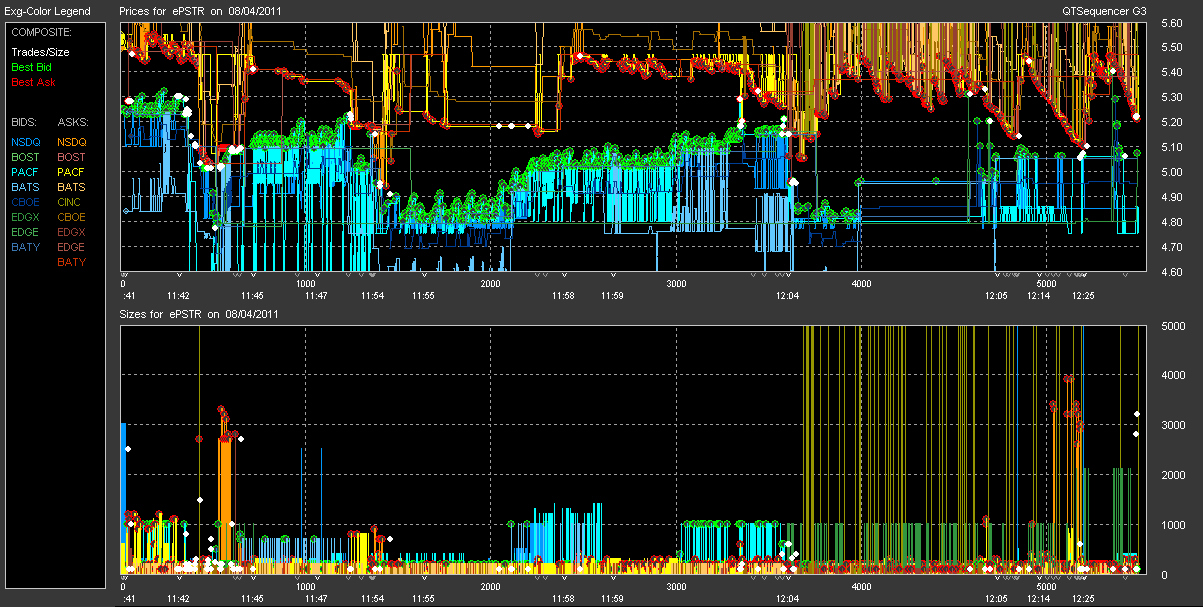Click the 11:58 time label under sizes chart
Image resolution: width=1203 pixels, height=607 pixels.
(563, 597)
